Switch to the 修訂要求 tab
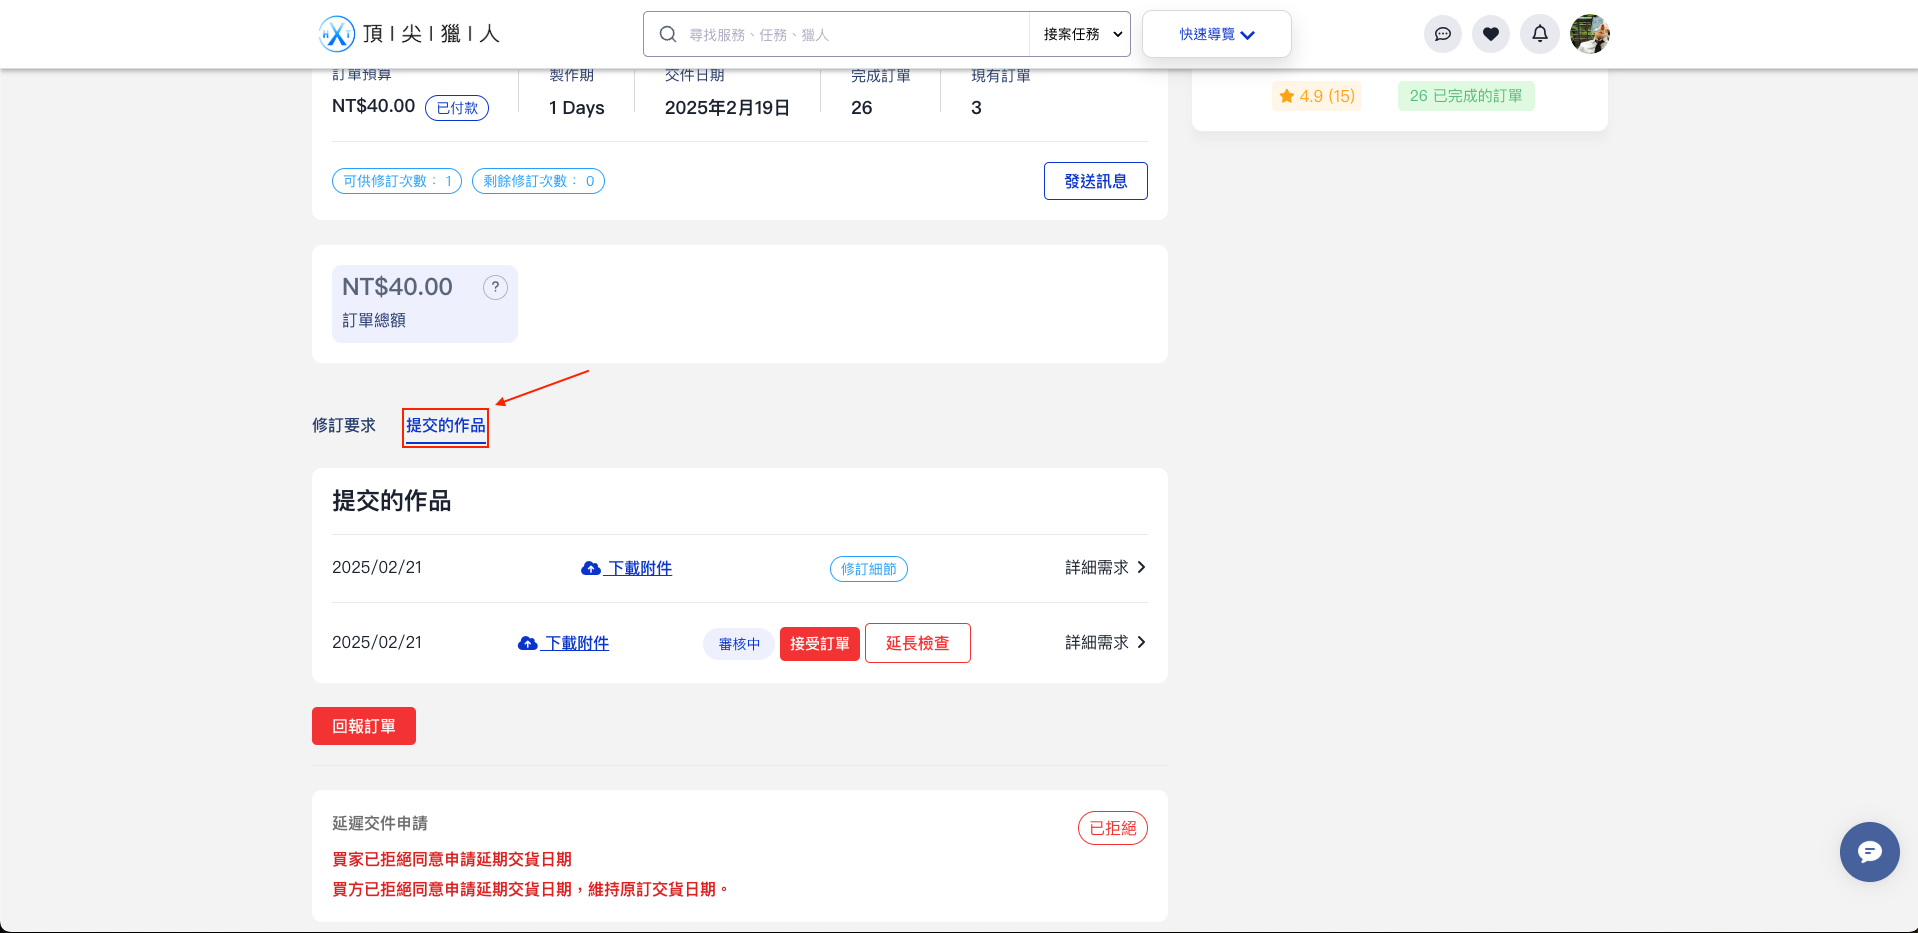Image resolution: width=1918 pixels, height=933 pixels. 343,425
